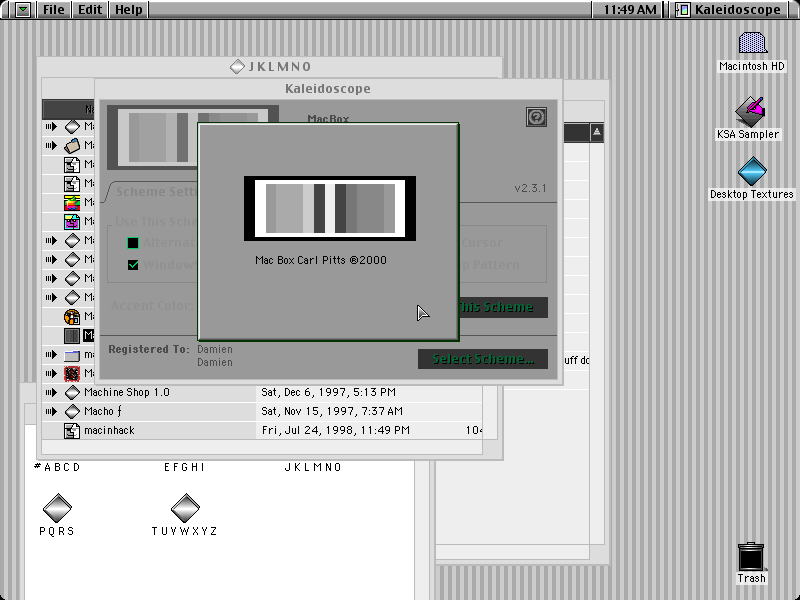
Task: Click the Trash icon on the desktop
Action: pyautogui.click(x=751, y=557)
